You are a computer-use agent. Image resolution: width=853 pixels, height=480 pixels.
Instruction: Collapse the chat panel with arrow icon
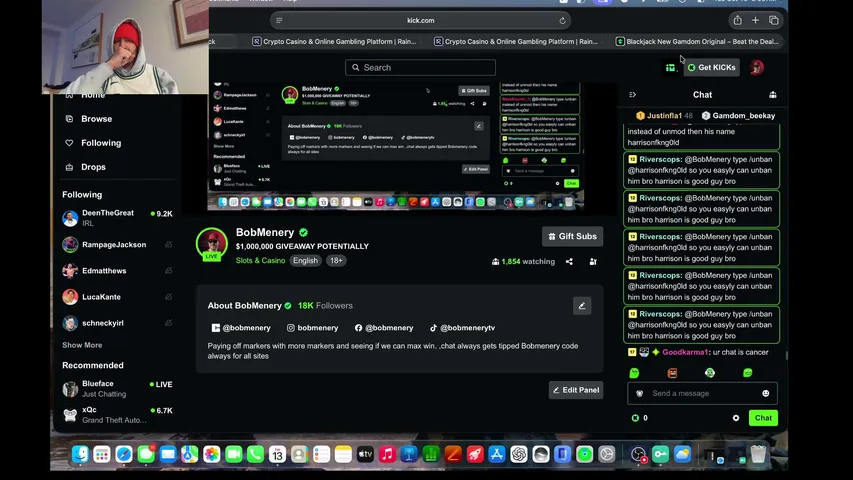(x=632, y=95)
